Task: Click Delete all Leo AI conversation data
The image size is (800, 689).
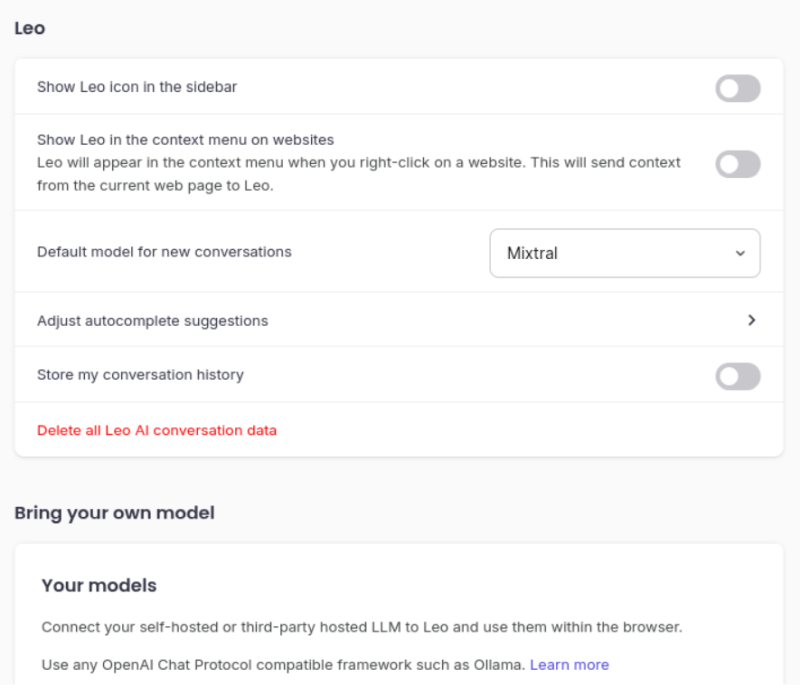Action: coord(157,430)
